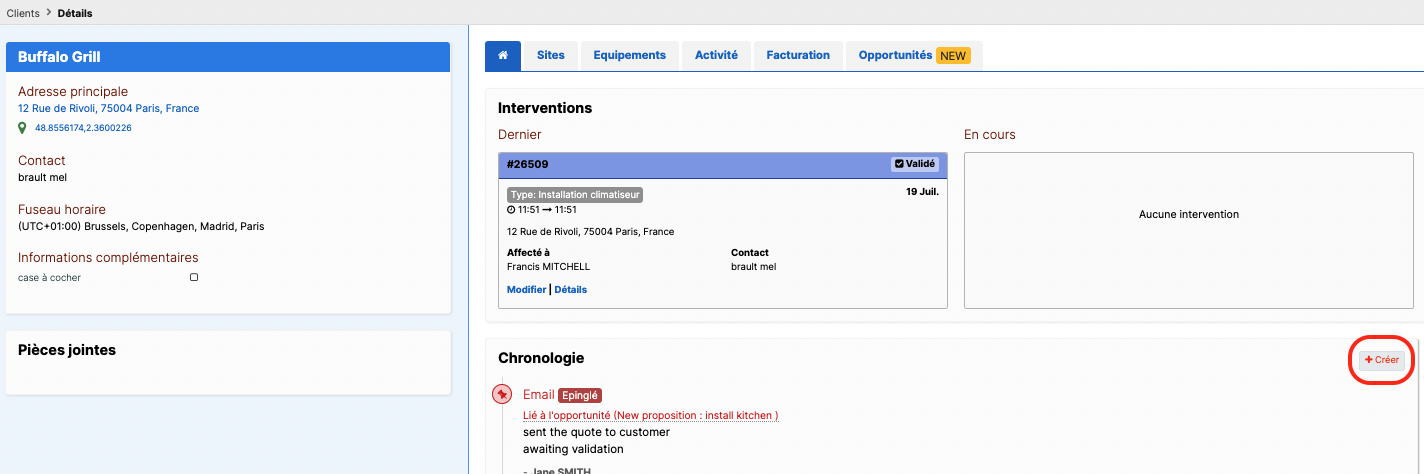Open the Equipements tab
The image size is (1424, 474).
coord(630,56)
